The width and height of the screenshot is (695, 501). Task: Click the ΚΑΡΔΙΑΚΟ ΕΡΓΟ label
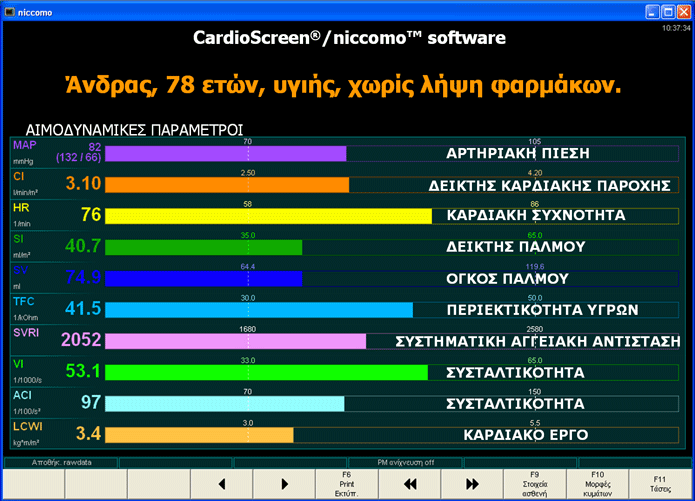[526, 435]
